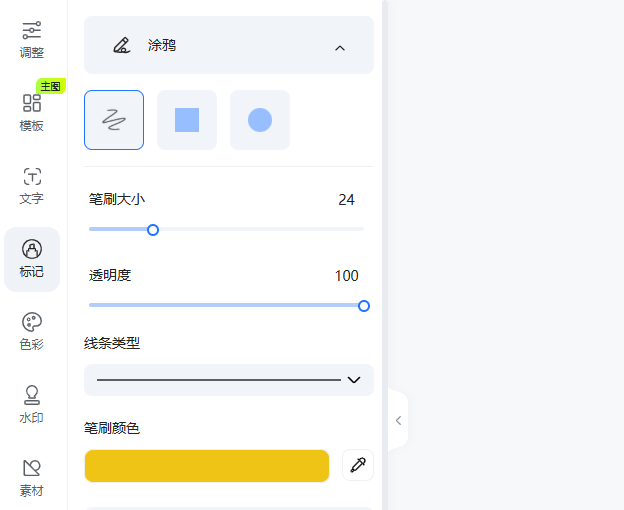Open the 素材 materials panel
Image resolution: width=624 pixels, height=510 pixels.
pos(32,478)
